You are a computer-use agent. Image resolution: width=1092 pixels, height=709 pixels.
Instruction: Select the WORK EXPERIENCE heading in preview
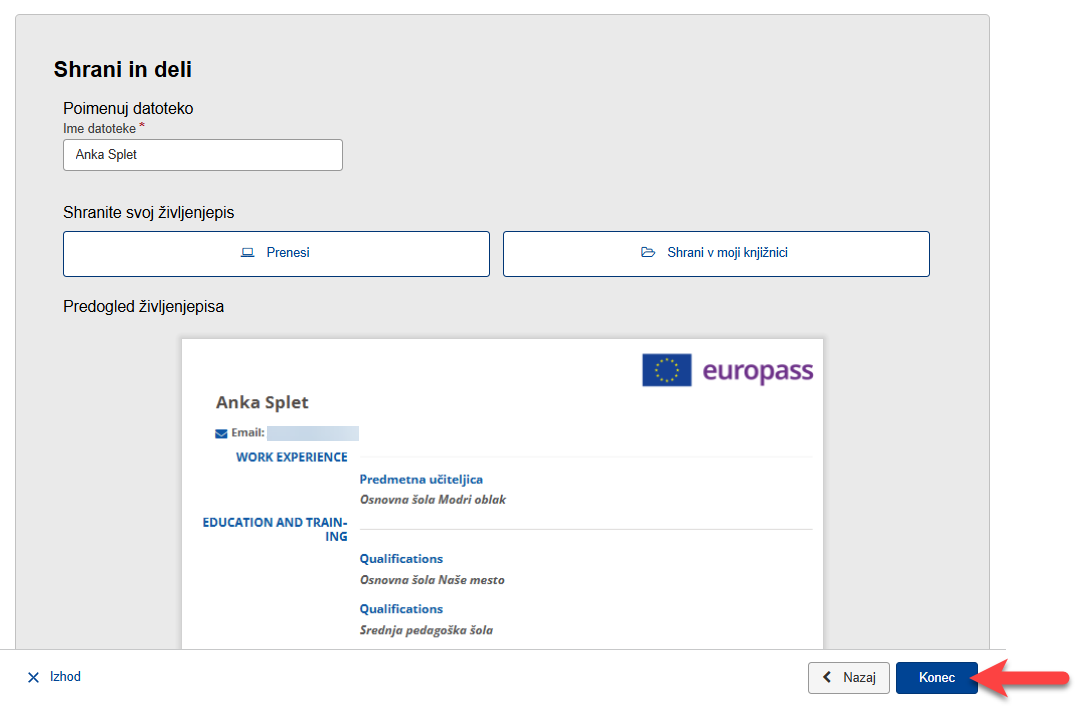pos(291,457)
